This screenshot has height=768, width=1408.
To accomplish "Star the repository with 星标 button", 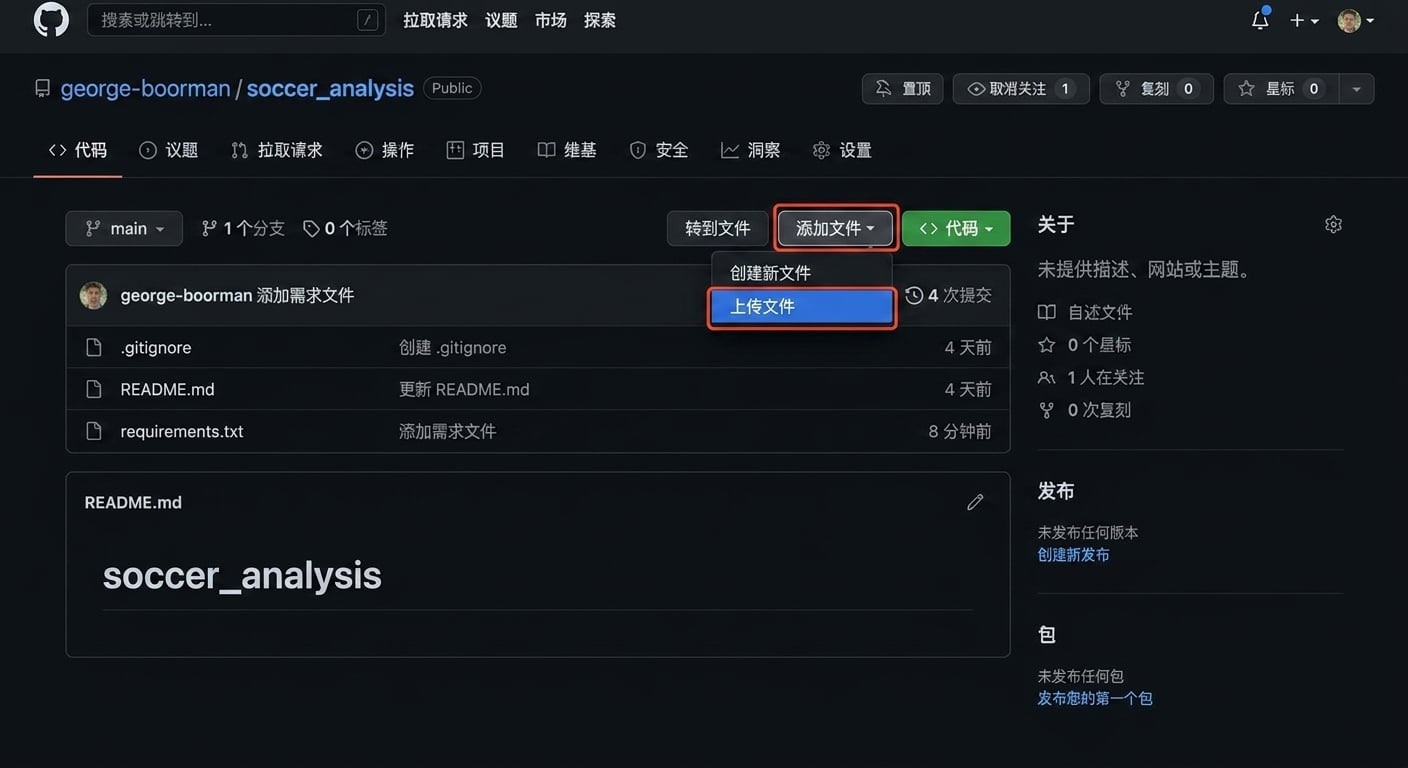I will coord(1281,89).
